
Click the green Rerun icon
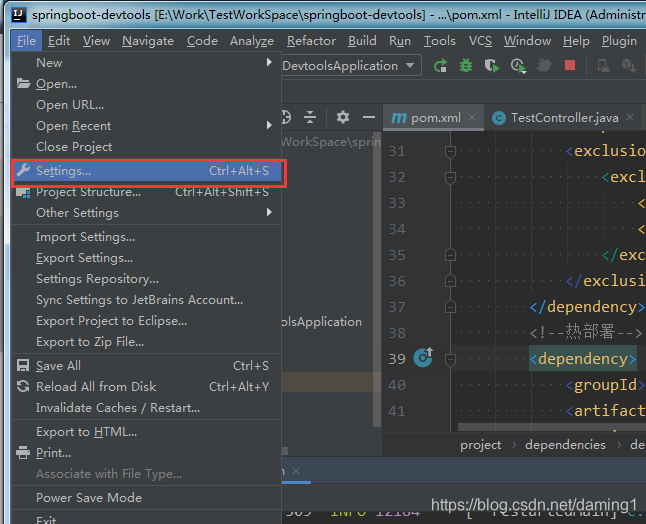pos(440,66)
